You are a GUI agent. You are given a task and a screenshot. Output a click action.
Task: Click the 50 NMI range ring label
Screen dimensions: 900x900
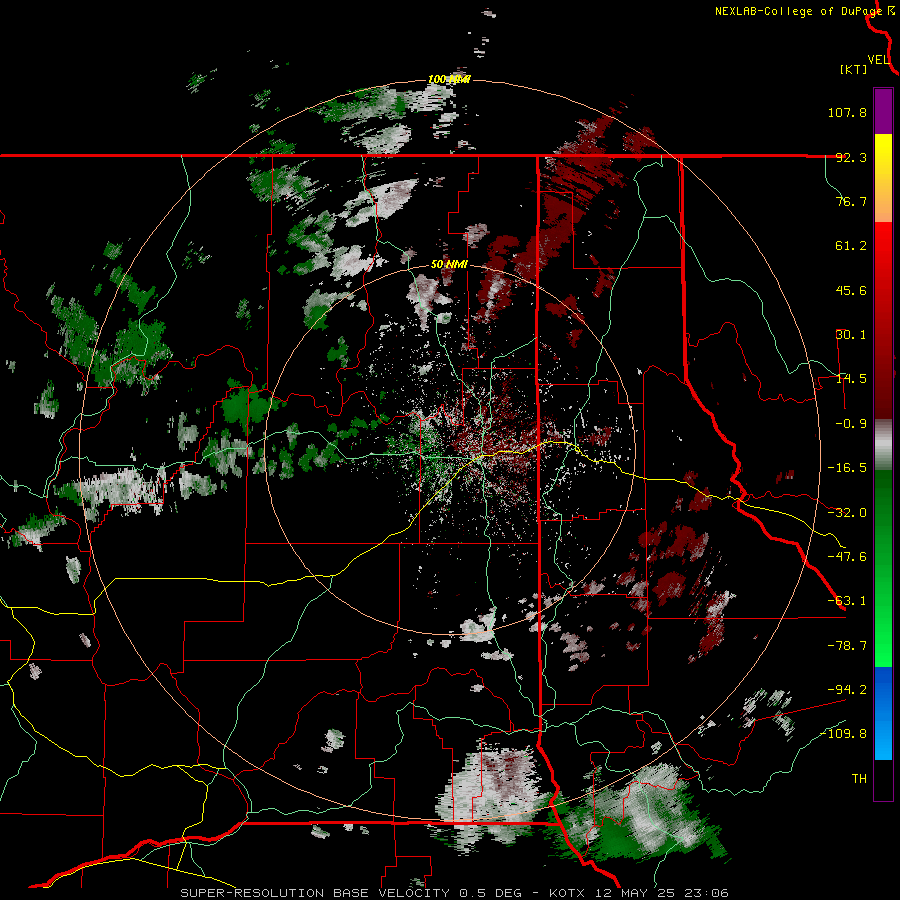(449, 265)
